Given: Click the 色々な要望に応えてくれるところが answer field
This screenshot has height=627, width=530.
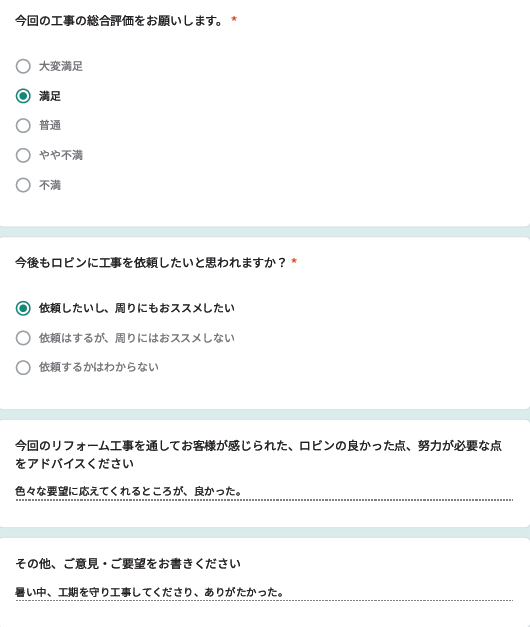Looking at the screenshot, I should tap(264, 491).
